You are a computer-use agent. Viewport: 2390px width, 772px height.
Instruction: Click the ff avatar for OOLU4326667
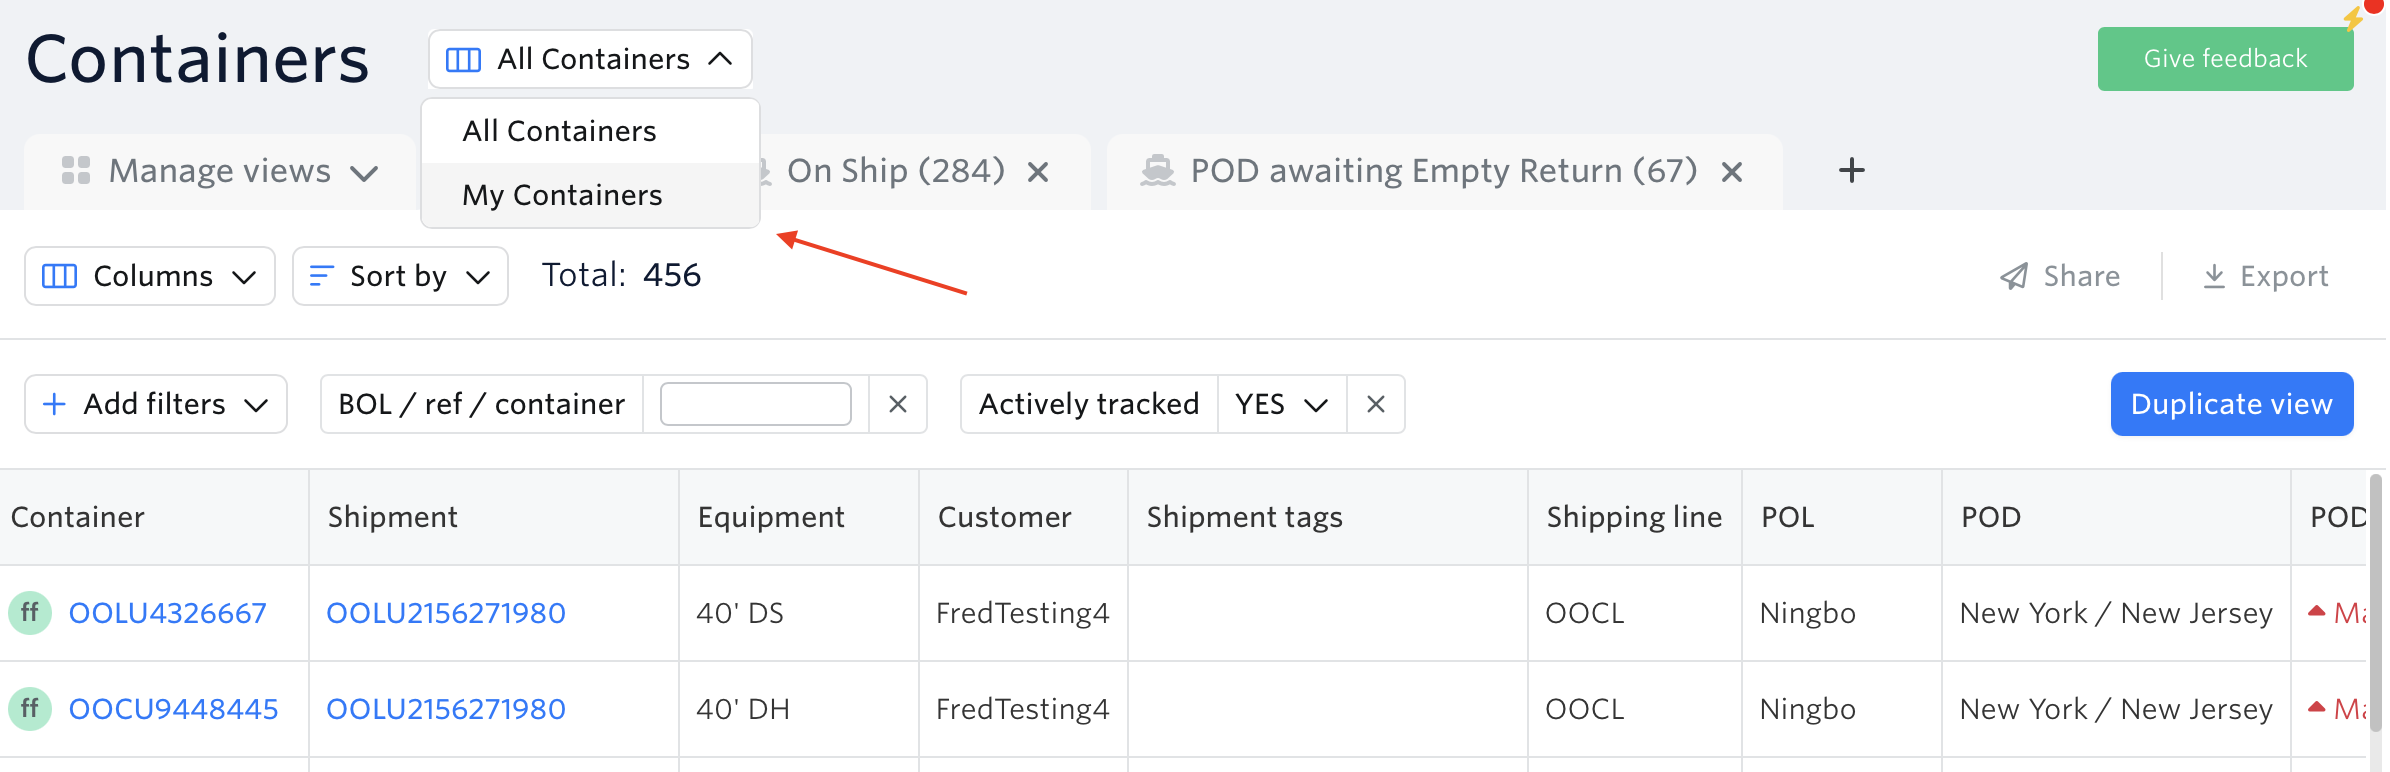tap(30, 612)
